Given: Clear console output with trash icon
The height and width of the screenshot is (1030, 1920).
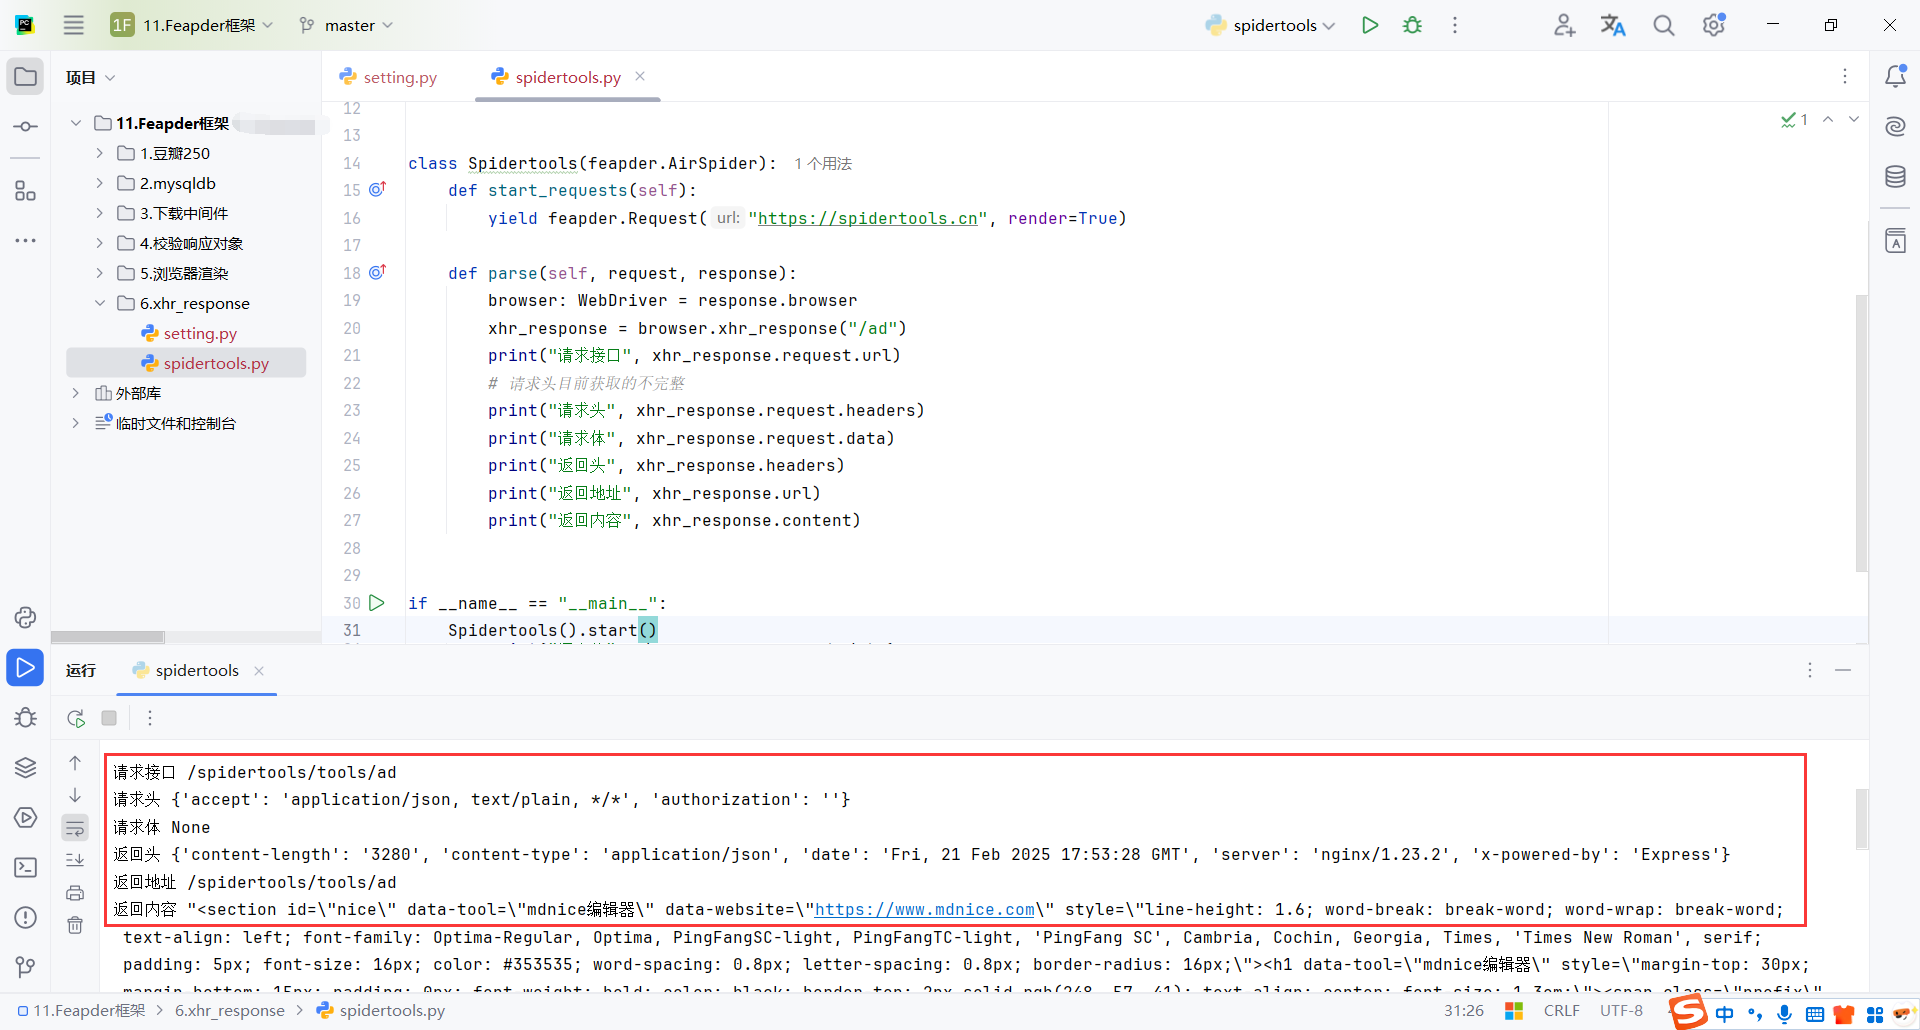Looking at the screenshot, I should pos(75,925).
